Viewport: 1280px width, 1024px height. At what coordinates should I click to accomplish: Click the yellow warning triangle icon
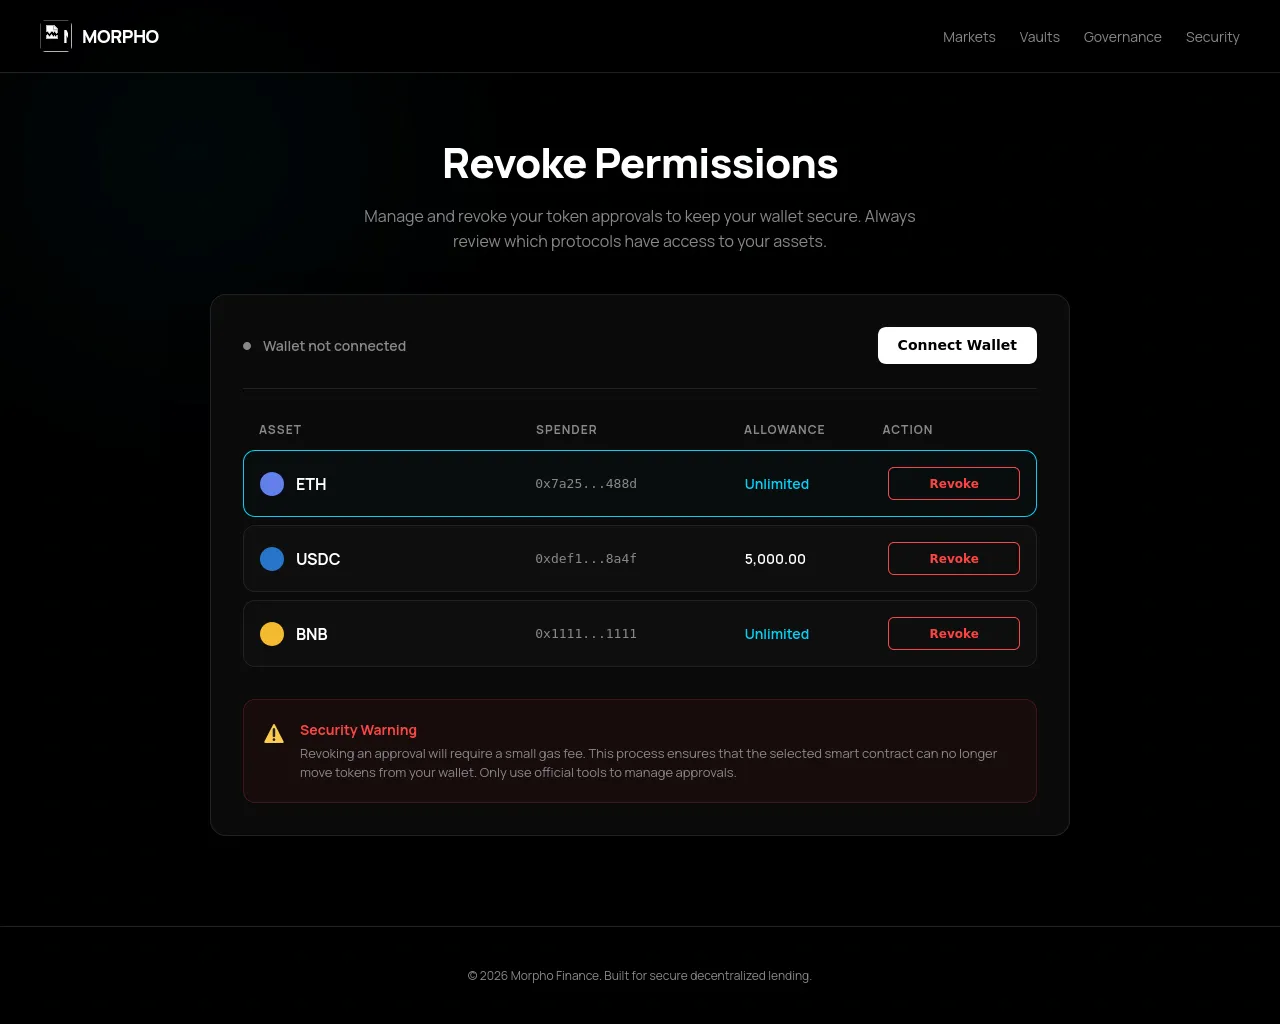[x=274, y=734]
